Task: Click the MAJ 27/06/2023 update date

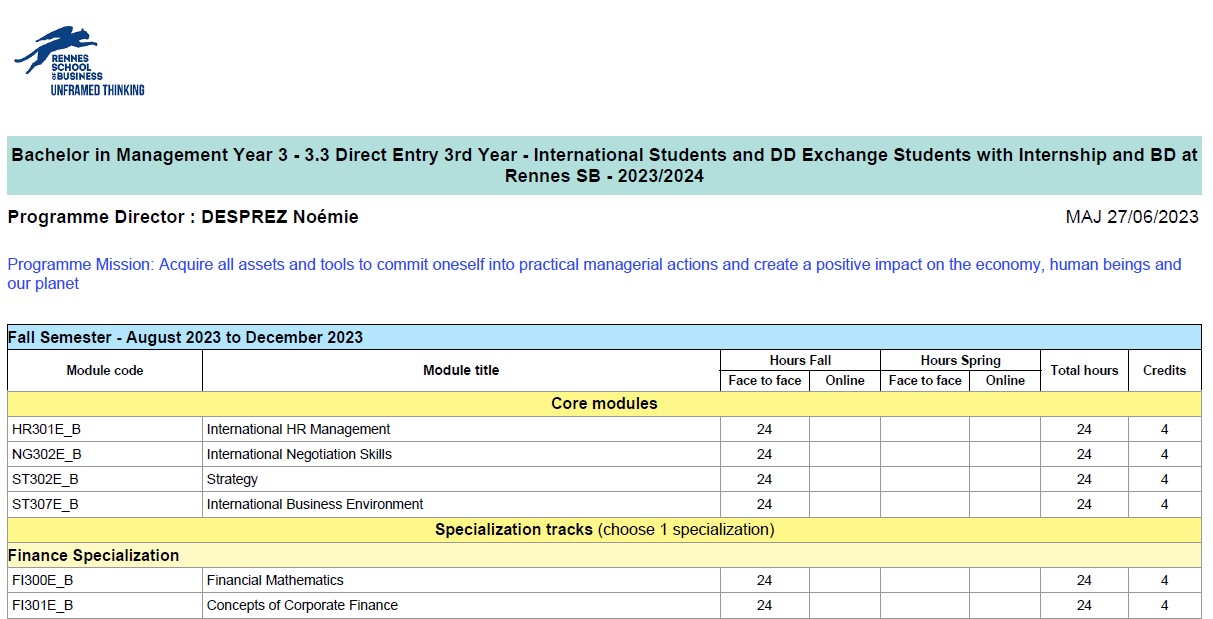Action: click(x=1132, y=217)
